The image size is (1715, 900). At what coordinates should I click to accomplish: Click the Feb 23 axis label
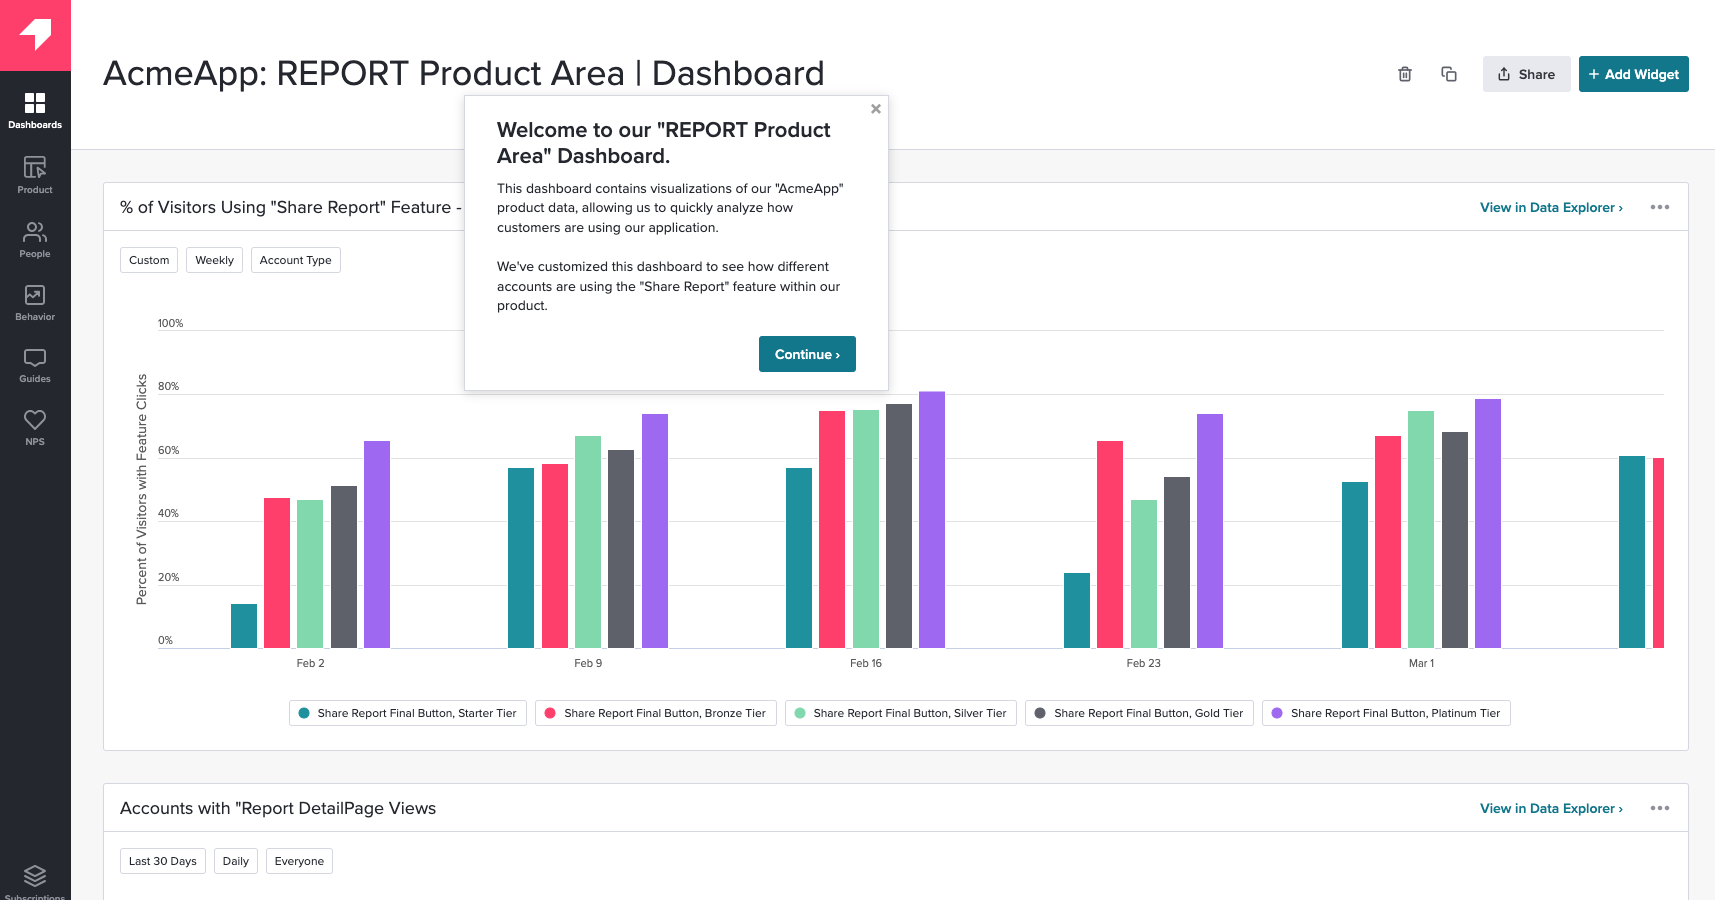tap(1143, 663)
